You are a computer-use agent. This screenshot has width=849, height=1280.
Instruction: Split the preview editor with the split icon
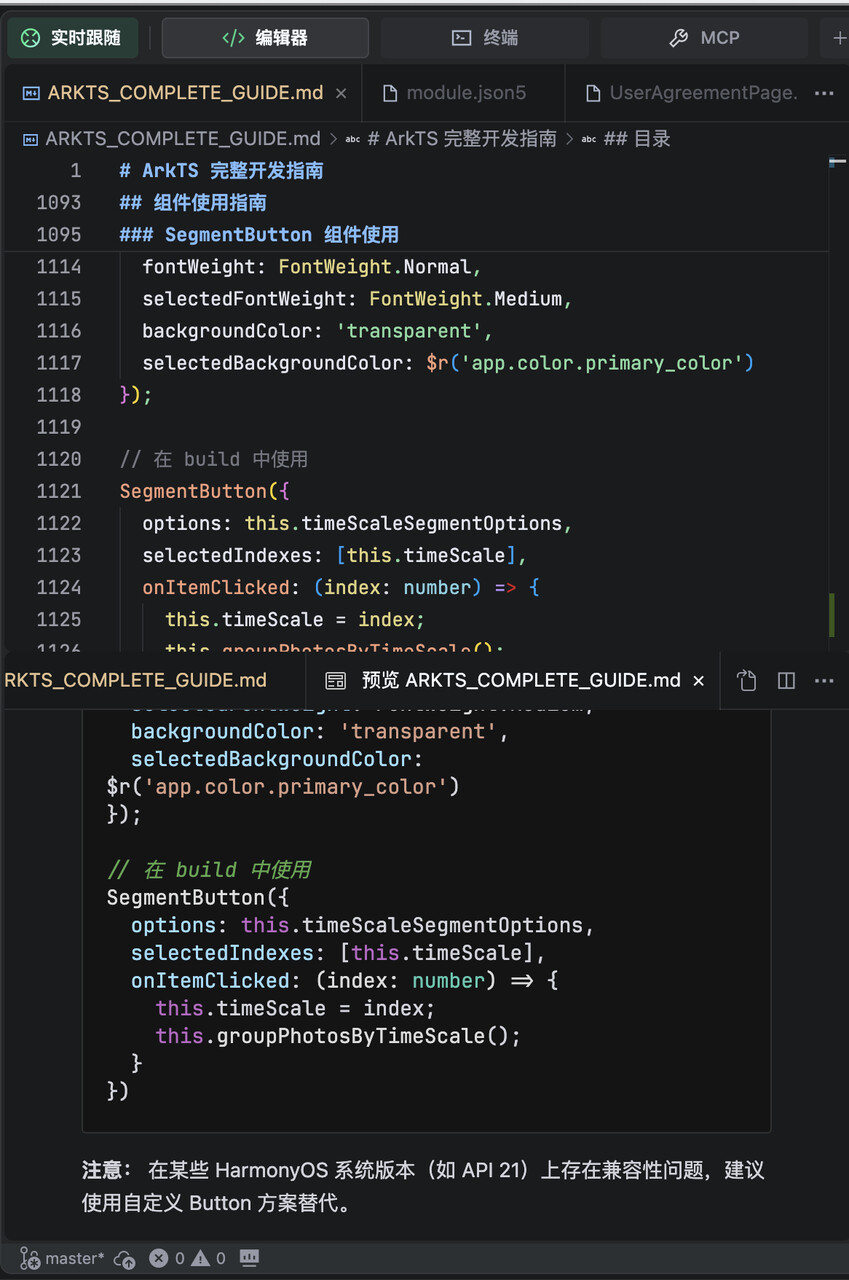point(786,680)
